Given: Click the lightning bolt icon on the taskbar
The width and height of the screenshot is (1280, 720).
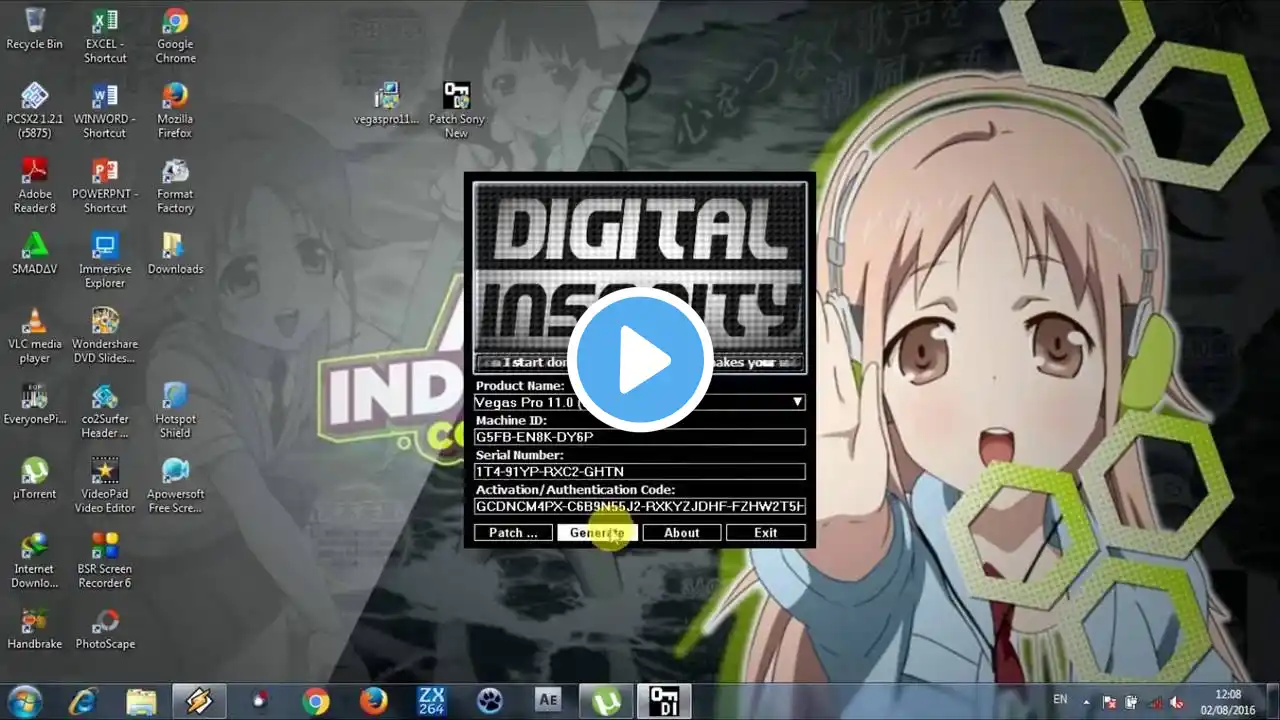Looking at the screenshot, I should 199,701.
